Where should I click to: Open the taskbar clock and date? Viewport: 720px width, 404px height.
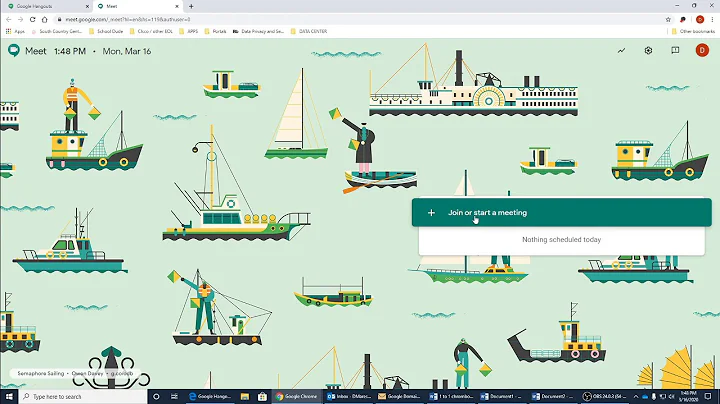pos(688,396)
